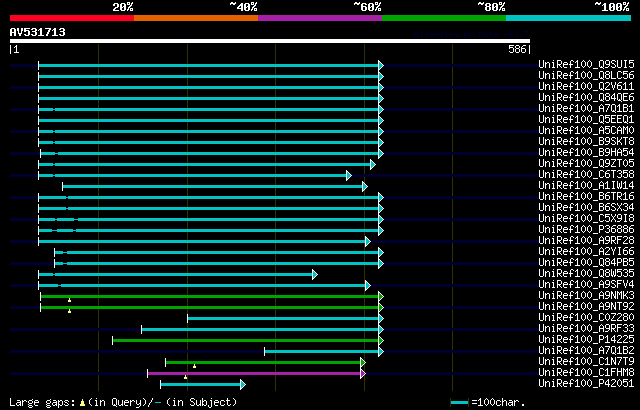
Task: Select the UniRef100_C1FHM8 entry
Action: coord(586,373)
